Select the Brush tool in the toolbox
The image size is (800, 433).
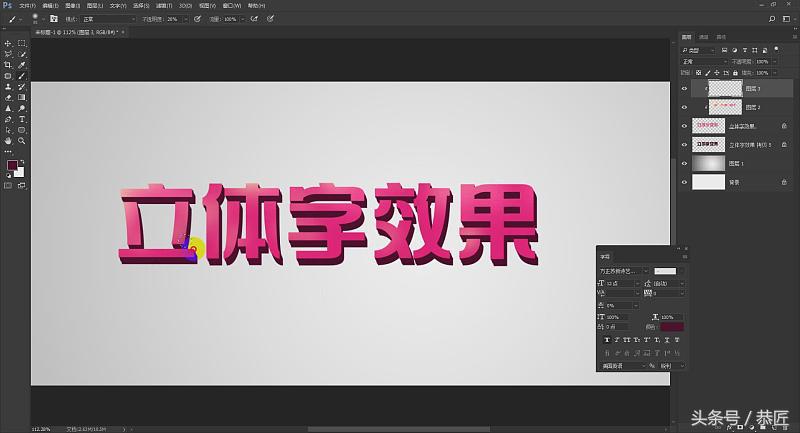(x=21, y=76)
